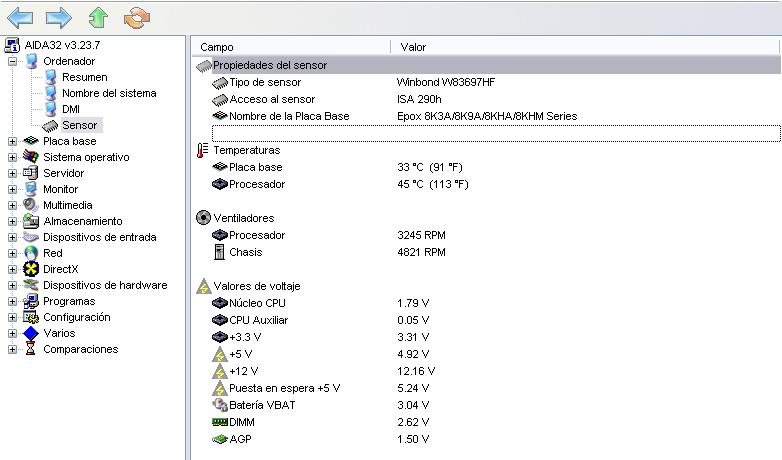Expand the Sistema operativo node
Image resolution: width=782 pixels, height=460 pixels.
(x=12, y=157)
